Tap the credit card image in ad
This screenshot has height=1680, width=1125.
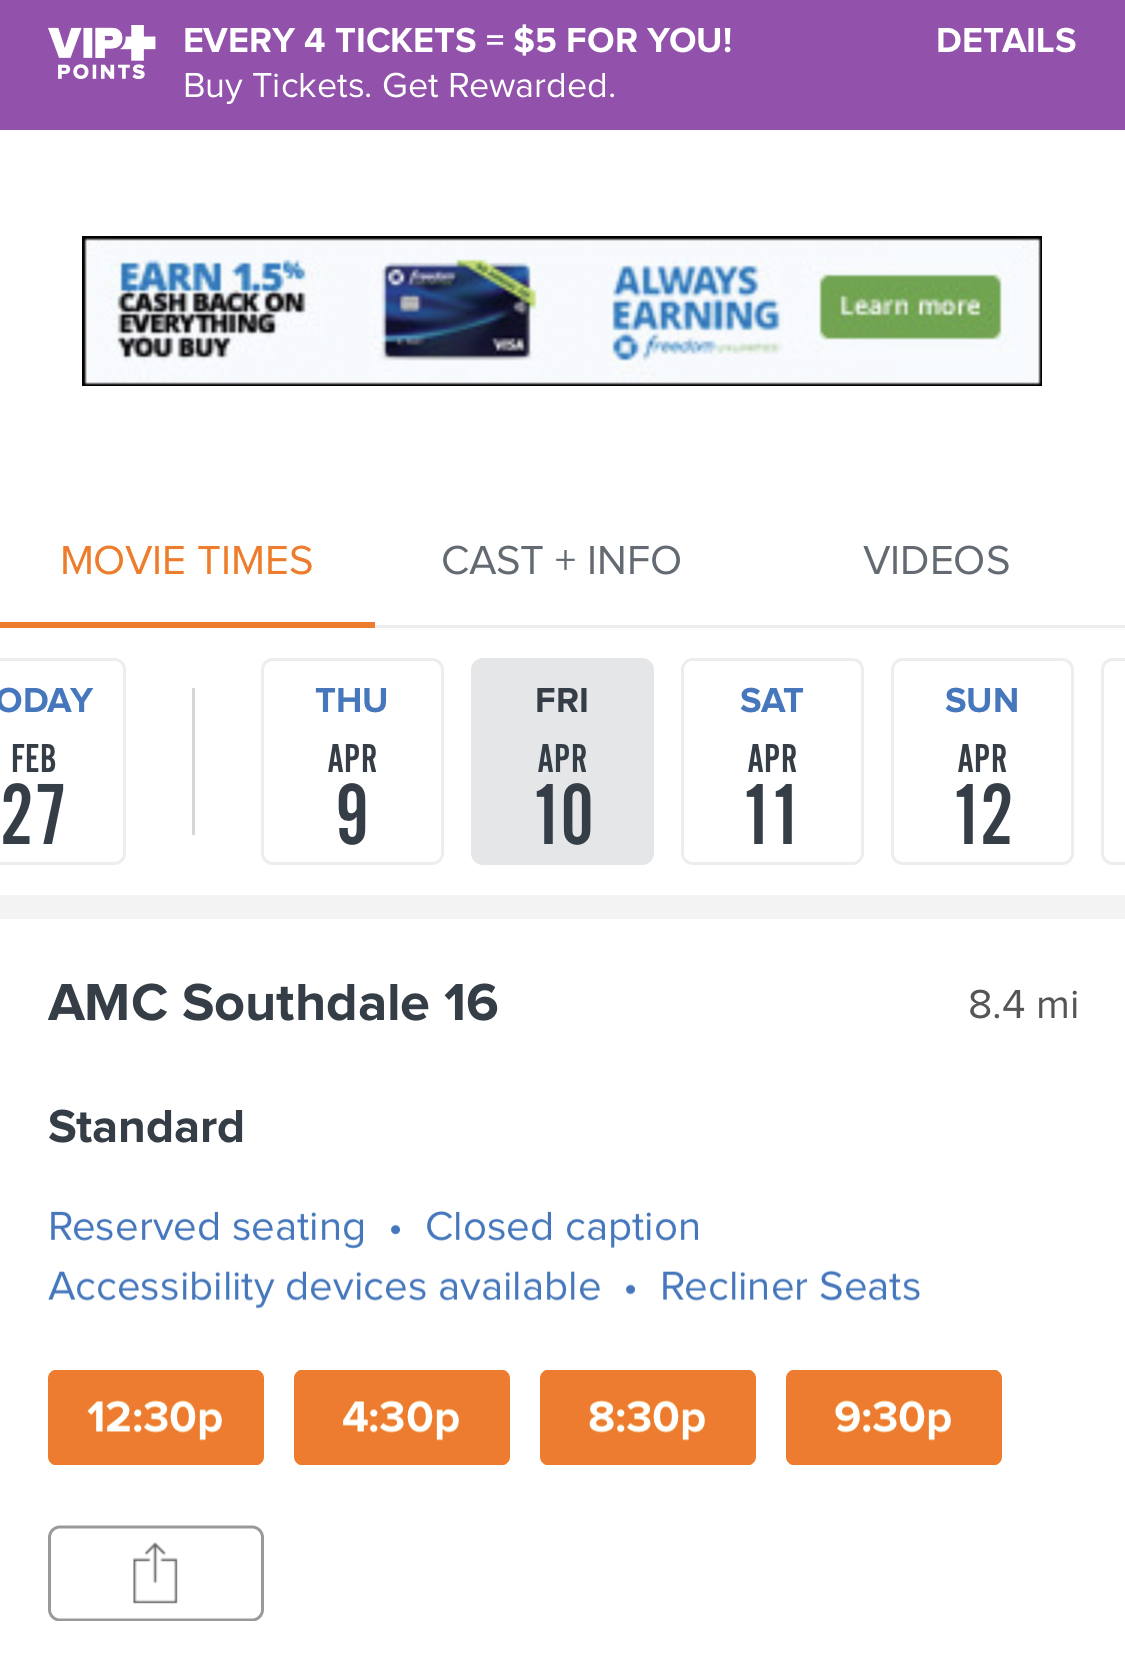coord(458,311)
